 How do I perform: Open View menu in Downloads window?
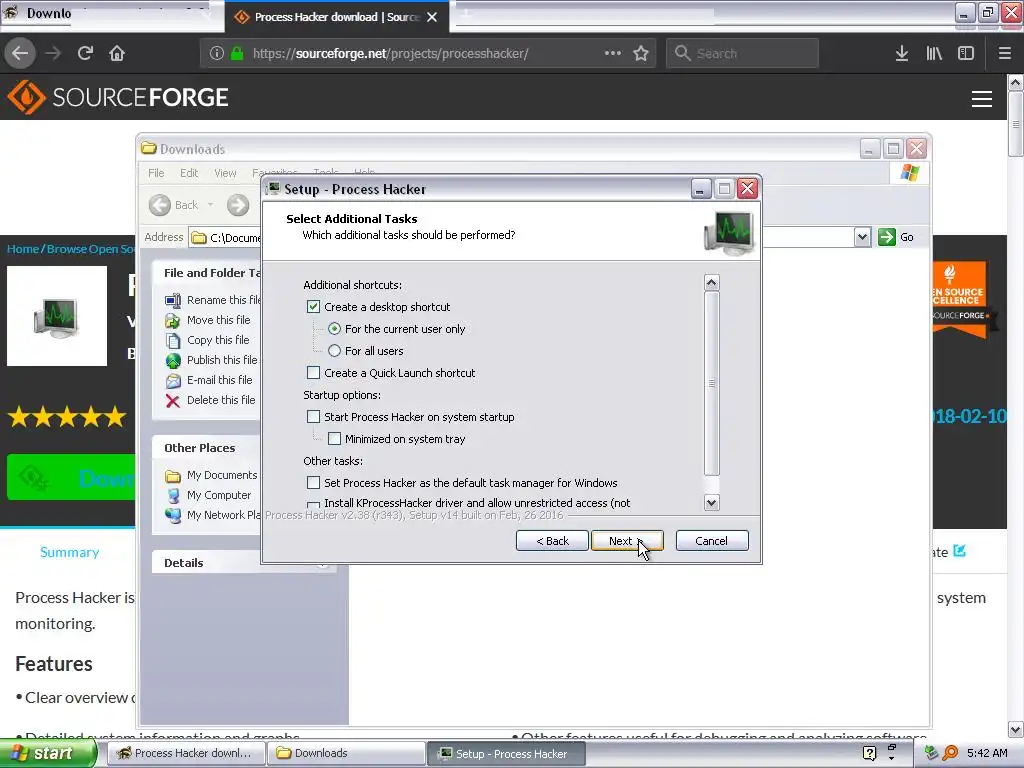click(225, 173)
